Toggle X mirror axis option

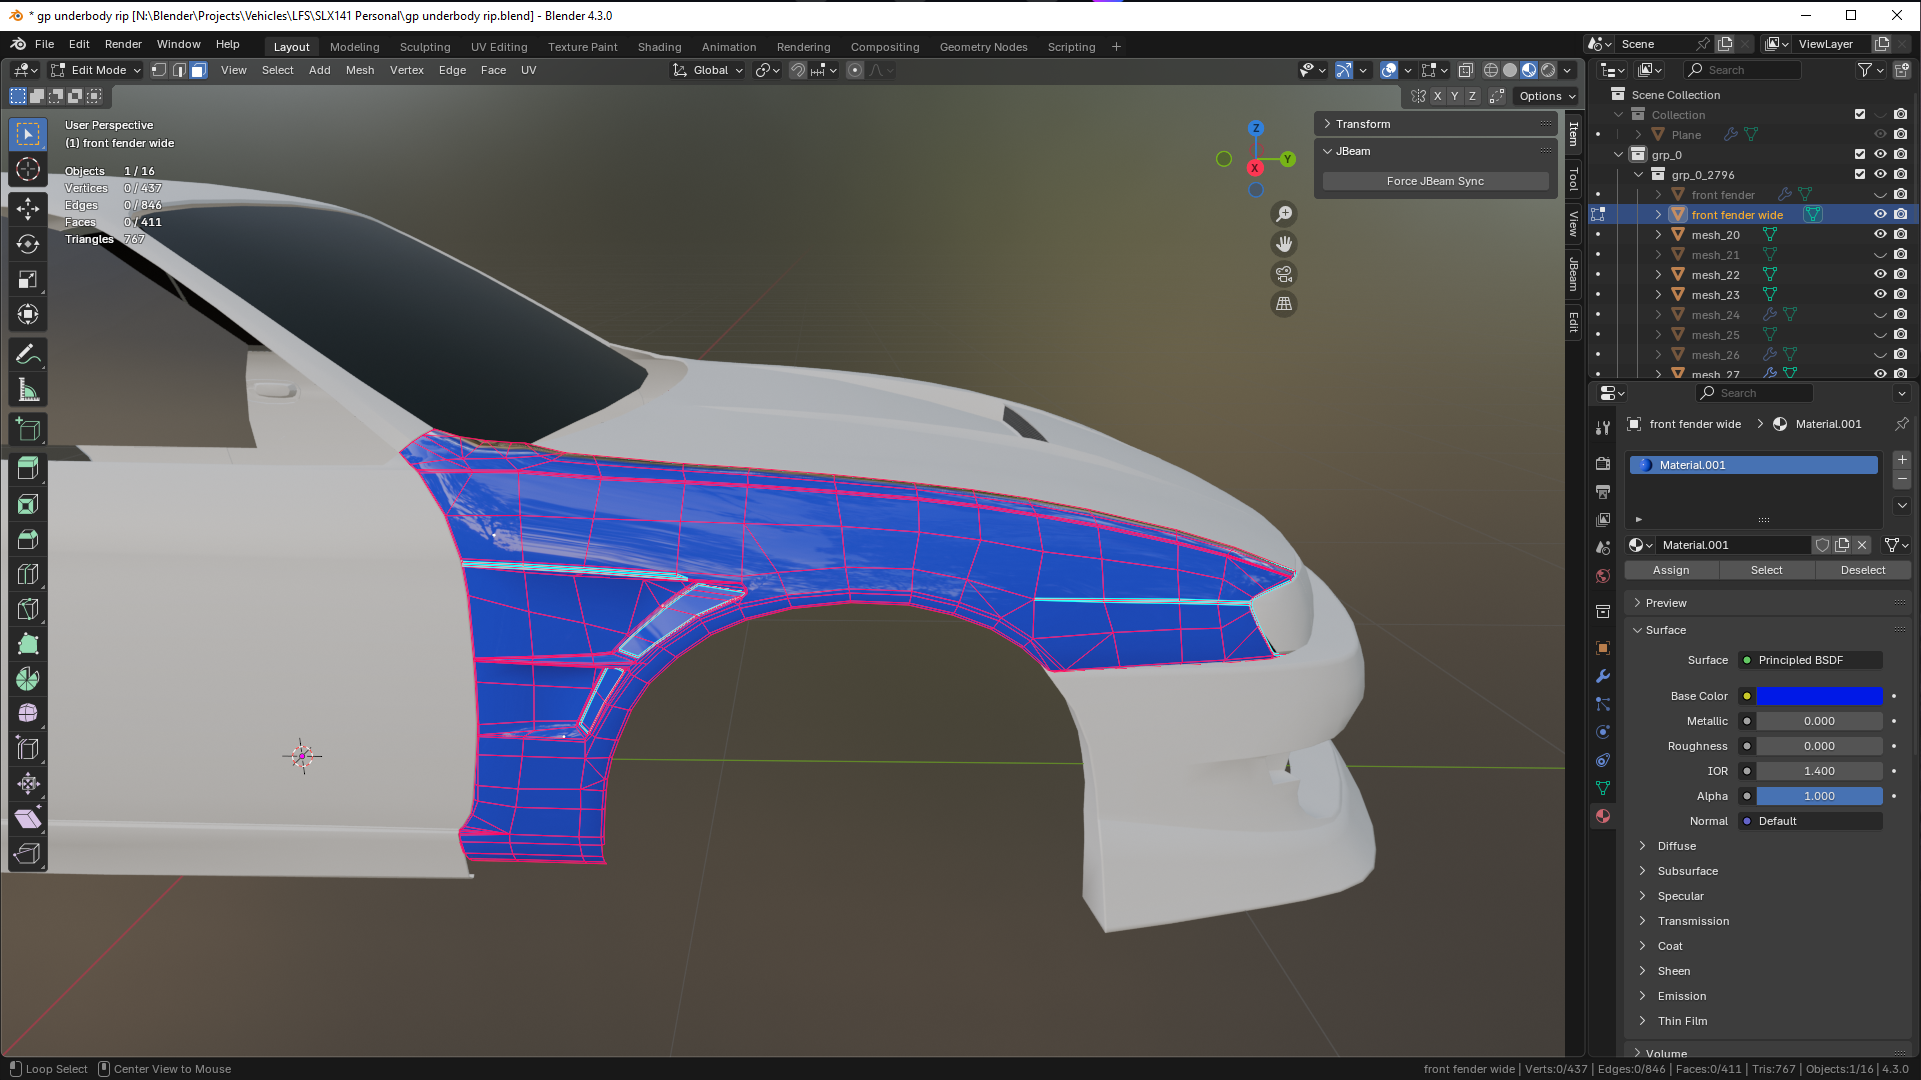[1437, 96]
